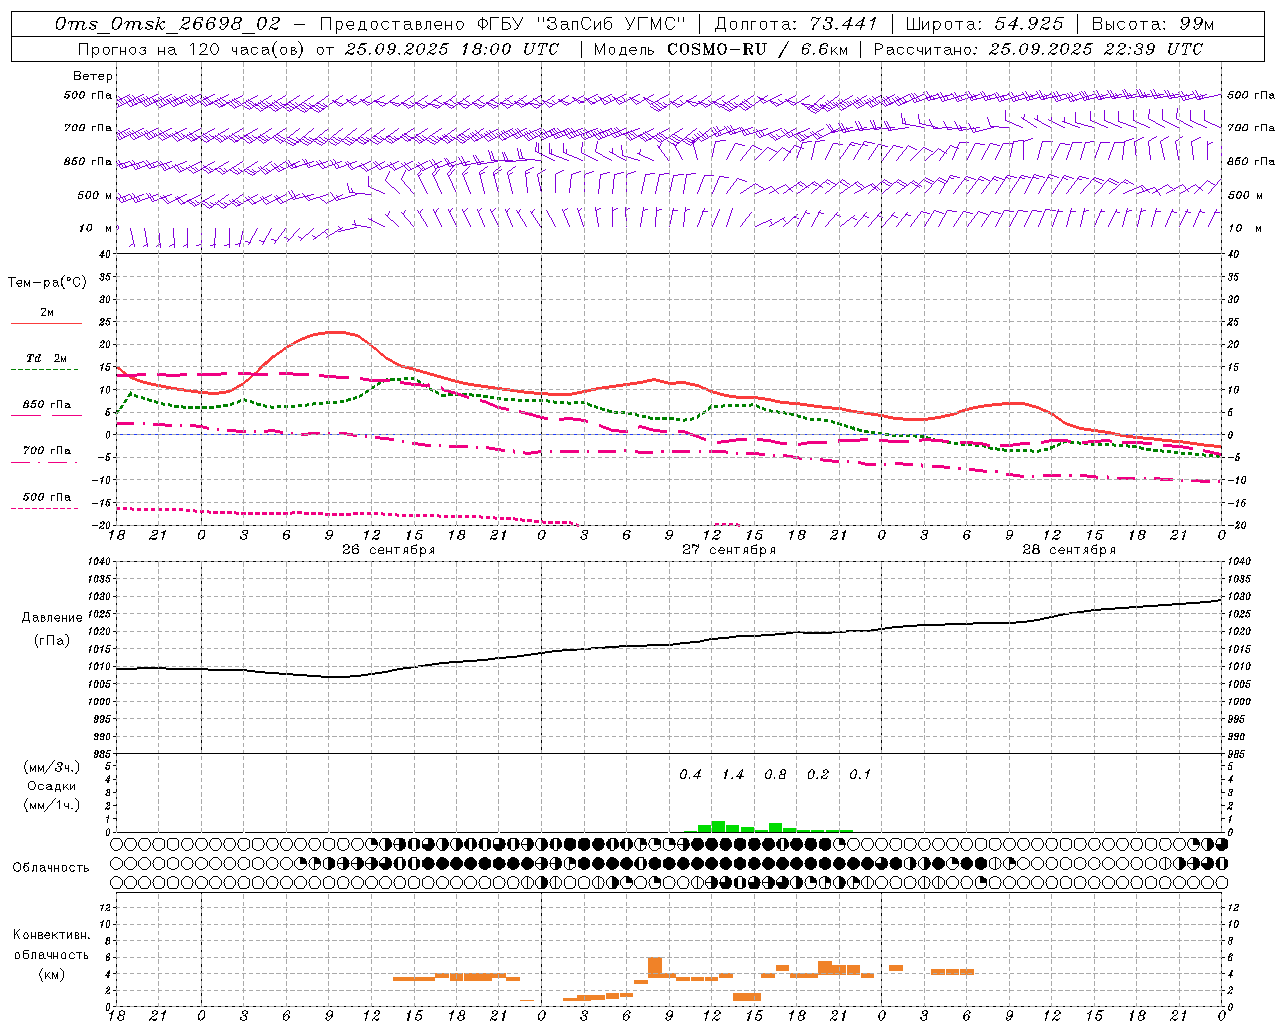Click the black pressure curve line
This screenshot has width=1280, height=1024.
(x=670, y=645)
